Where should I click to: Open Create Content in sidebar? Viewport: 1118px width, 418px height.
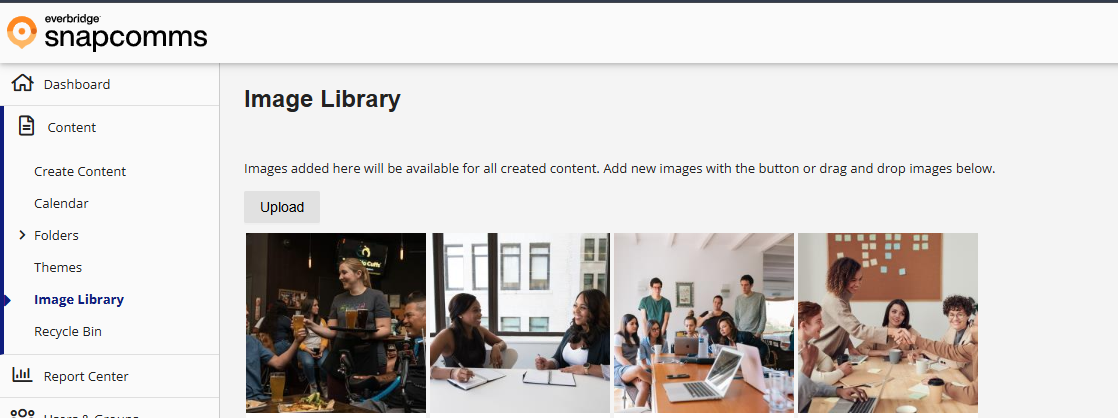(80, 171)
